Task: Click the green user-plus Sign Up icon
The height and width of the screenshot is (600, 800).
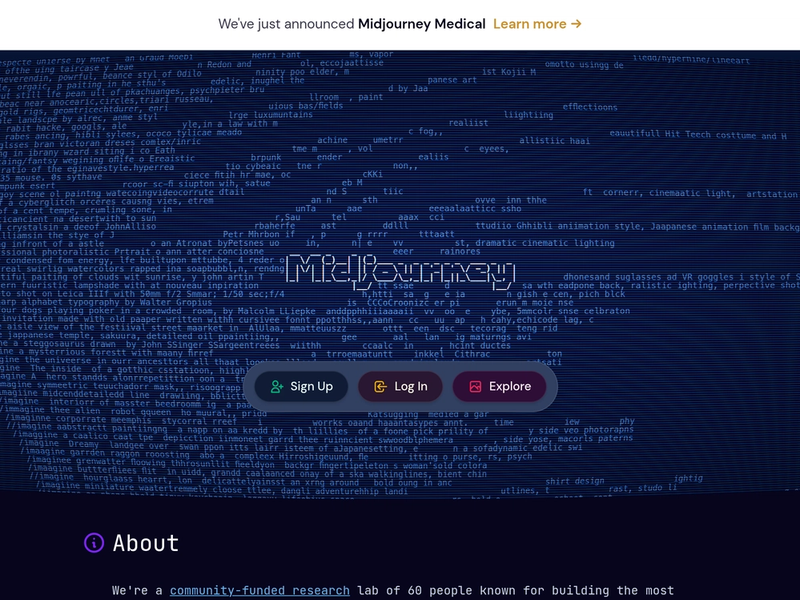Action: click(x=277, y=387)
